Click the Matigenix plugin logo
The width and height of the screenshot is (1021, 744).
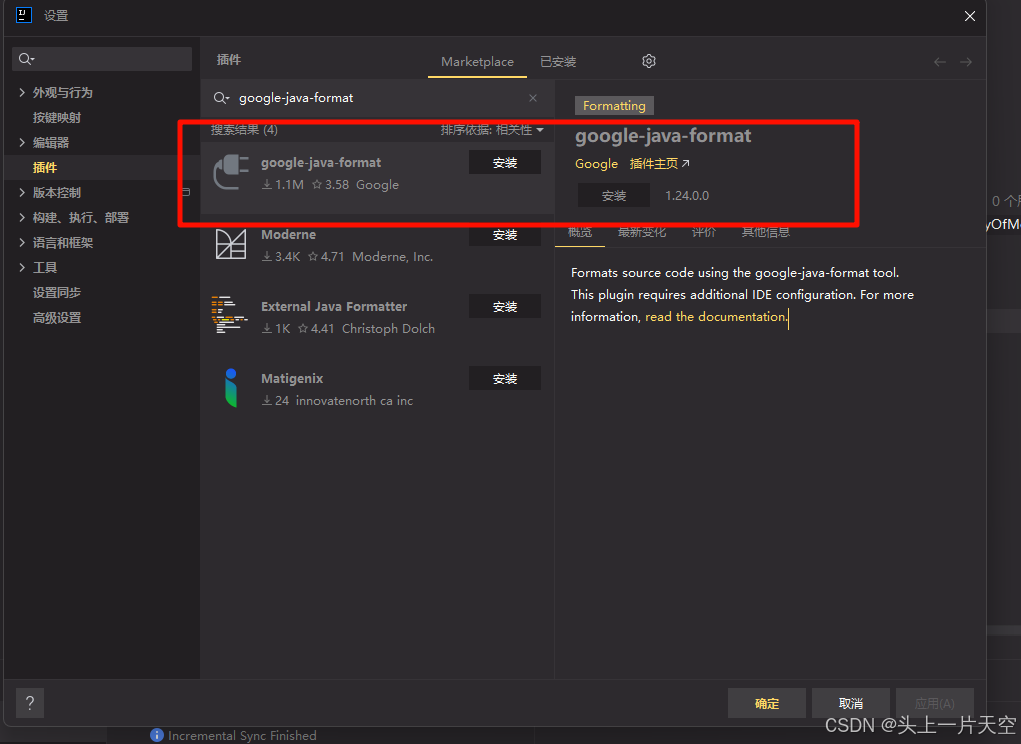[231, 388]
